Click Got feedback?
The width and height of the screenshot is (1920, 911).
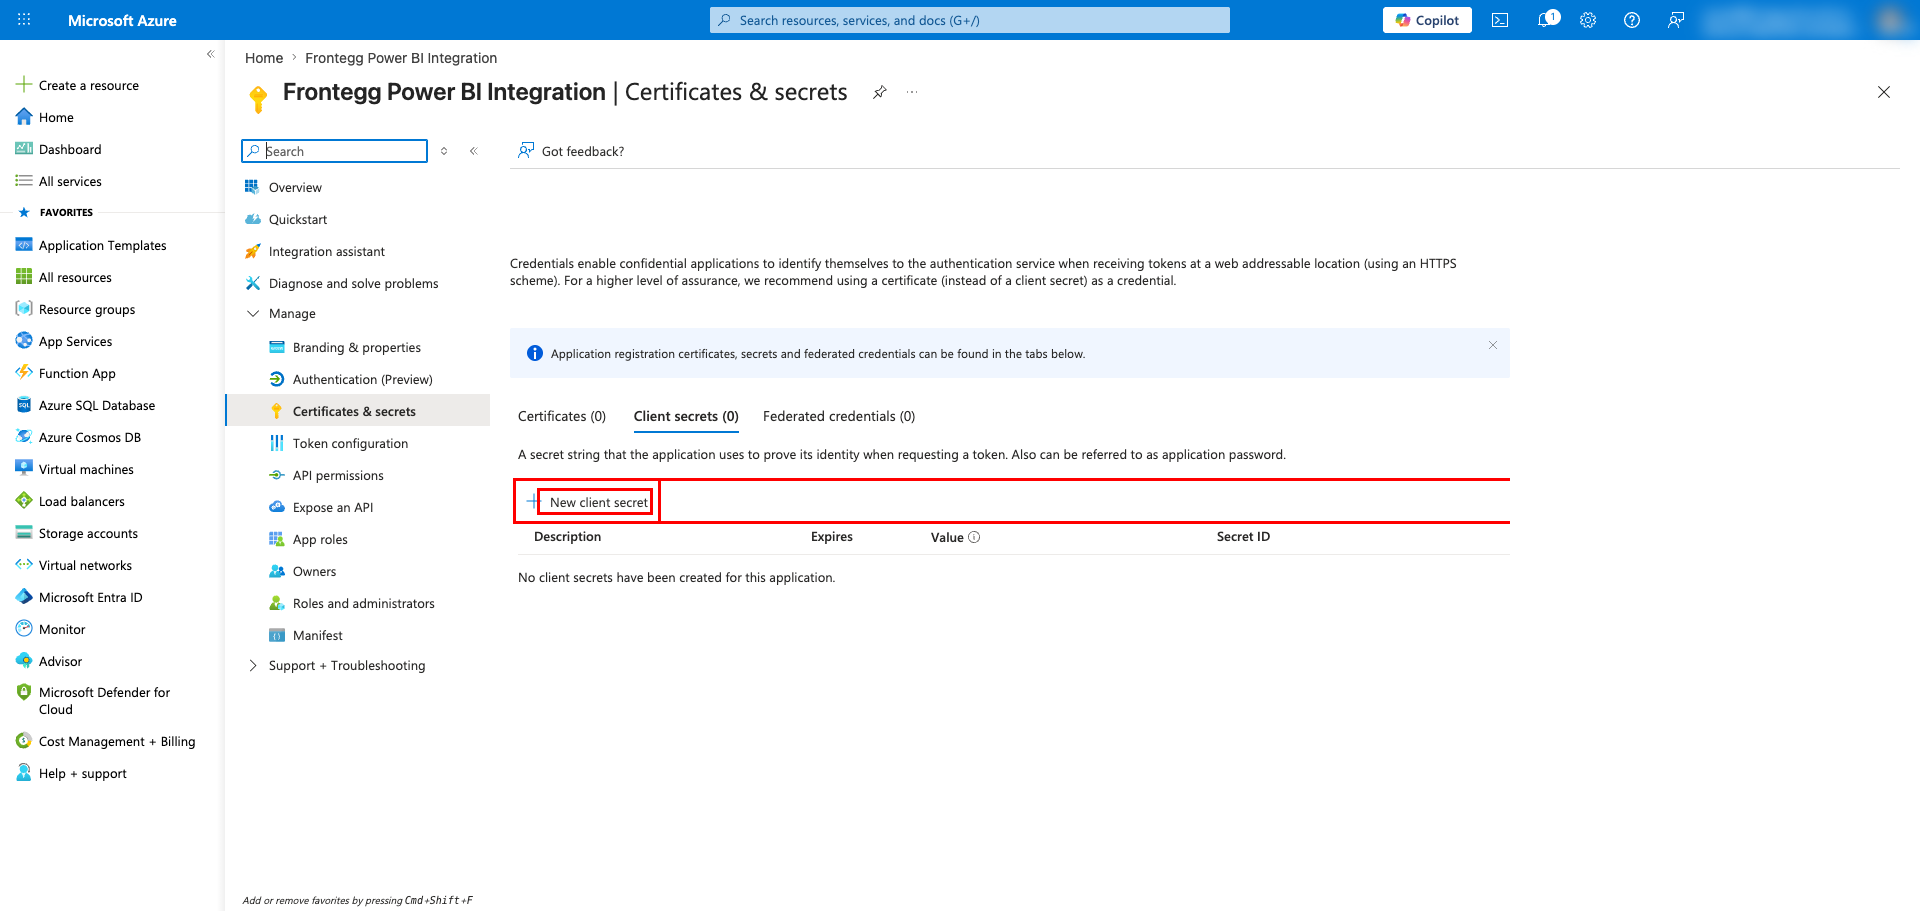571,151
